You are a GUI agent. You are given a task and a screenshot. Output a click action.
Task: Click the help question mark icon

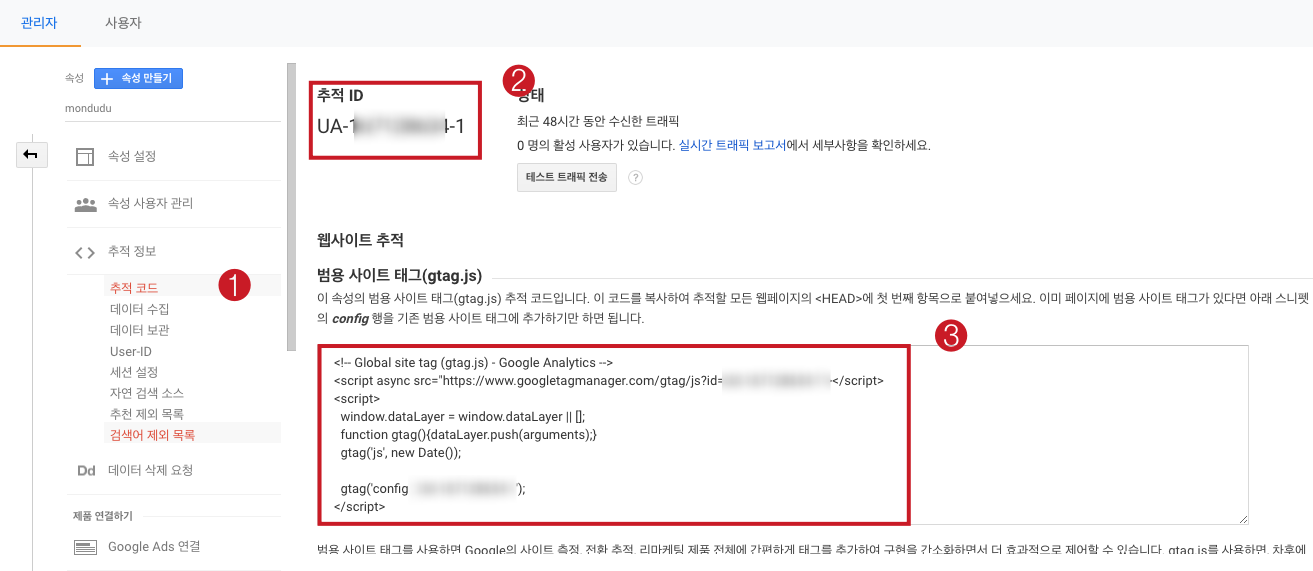635,178
